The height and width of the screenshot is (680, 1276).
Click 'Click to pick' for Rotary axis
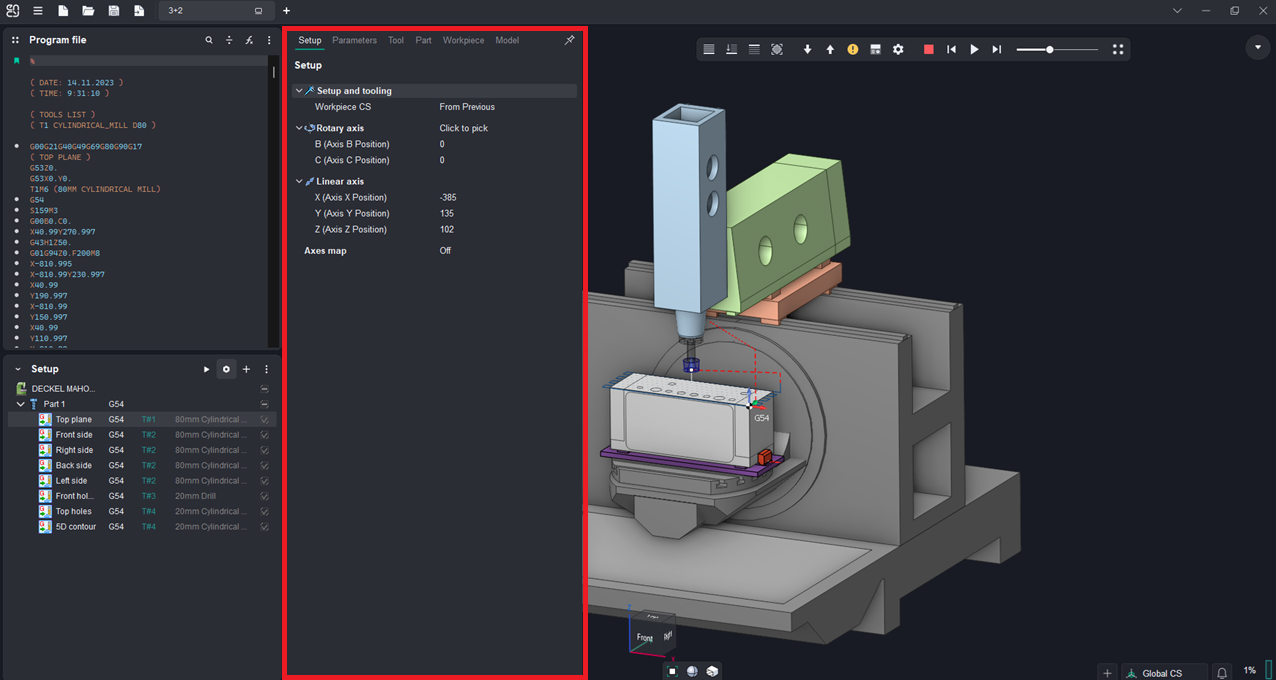[464, 128]
